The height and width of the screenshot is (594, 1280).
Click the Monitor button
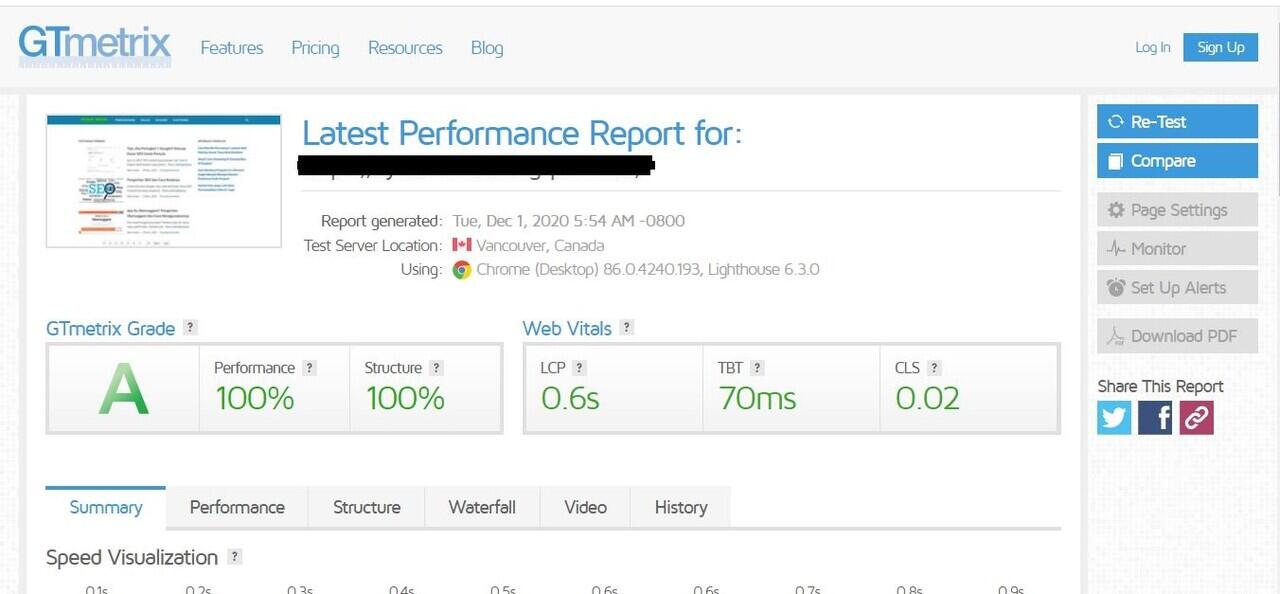point(1177,249)
